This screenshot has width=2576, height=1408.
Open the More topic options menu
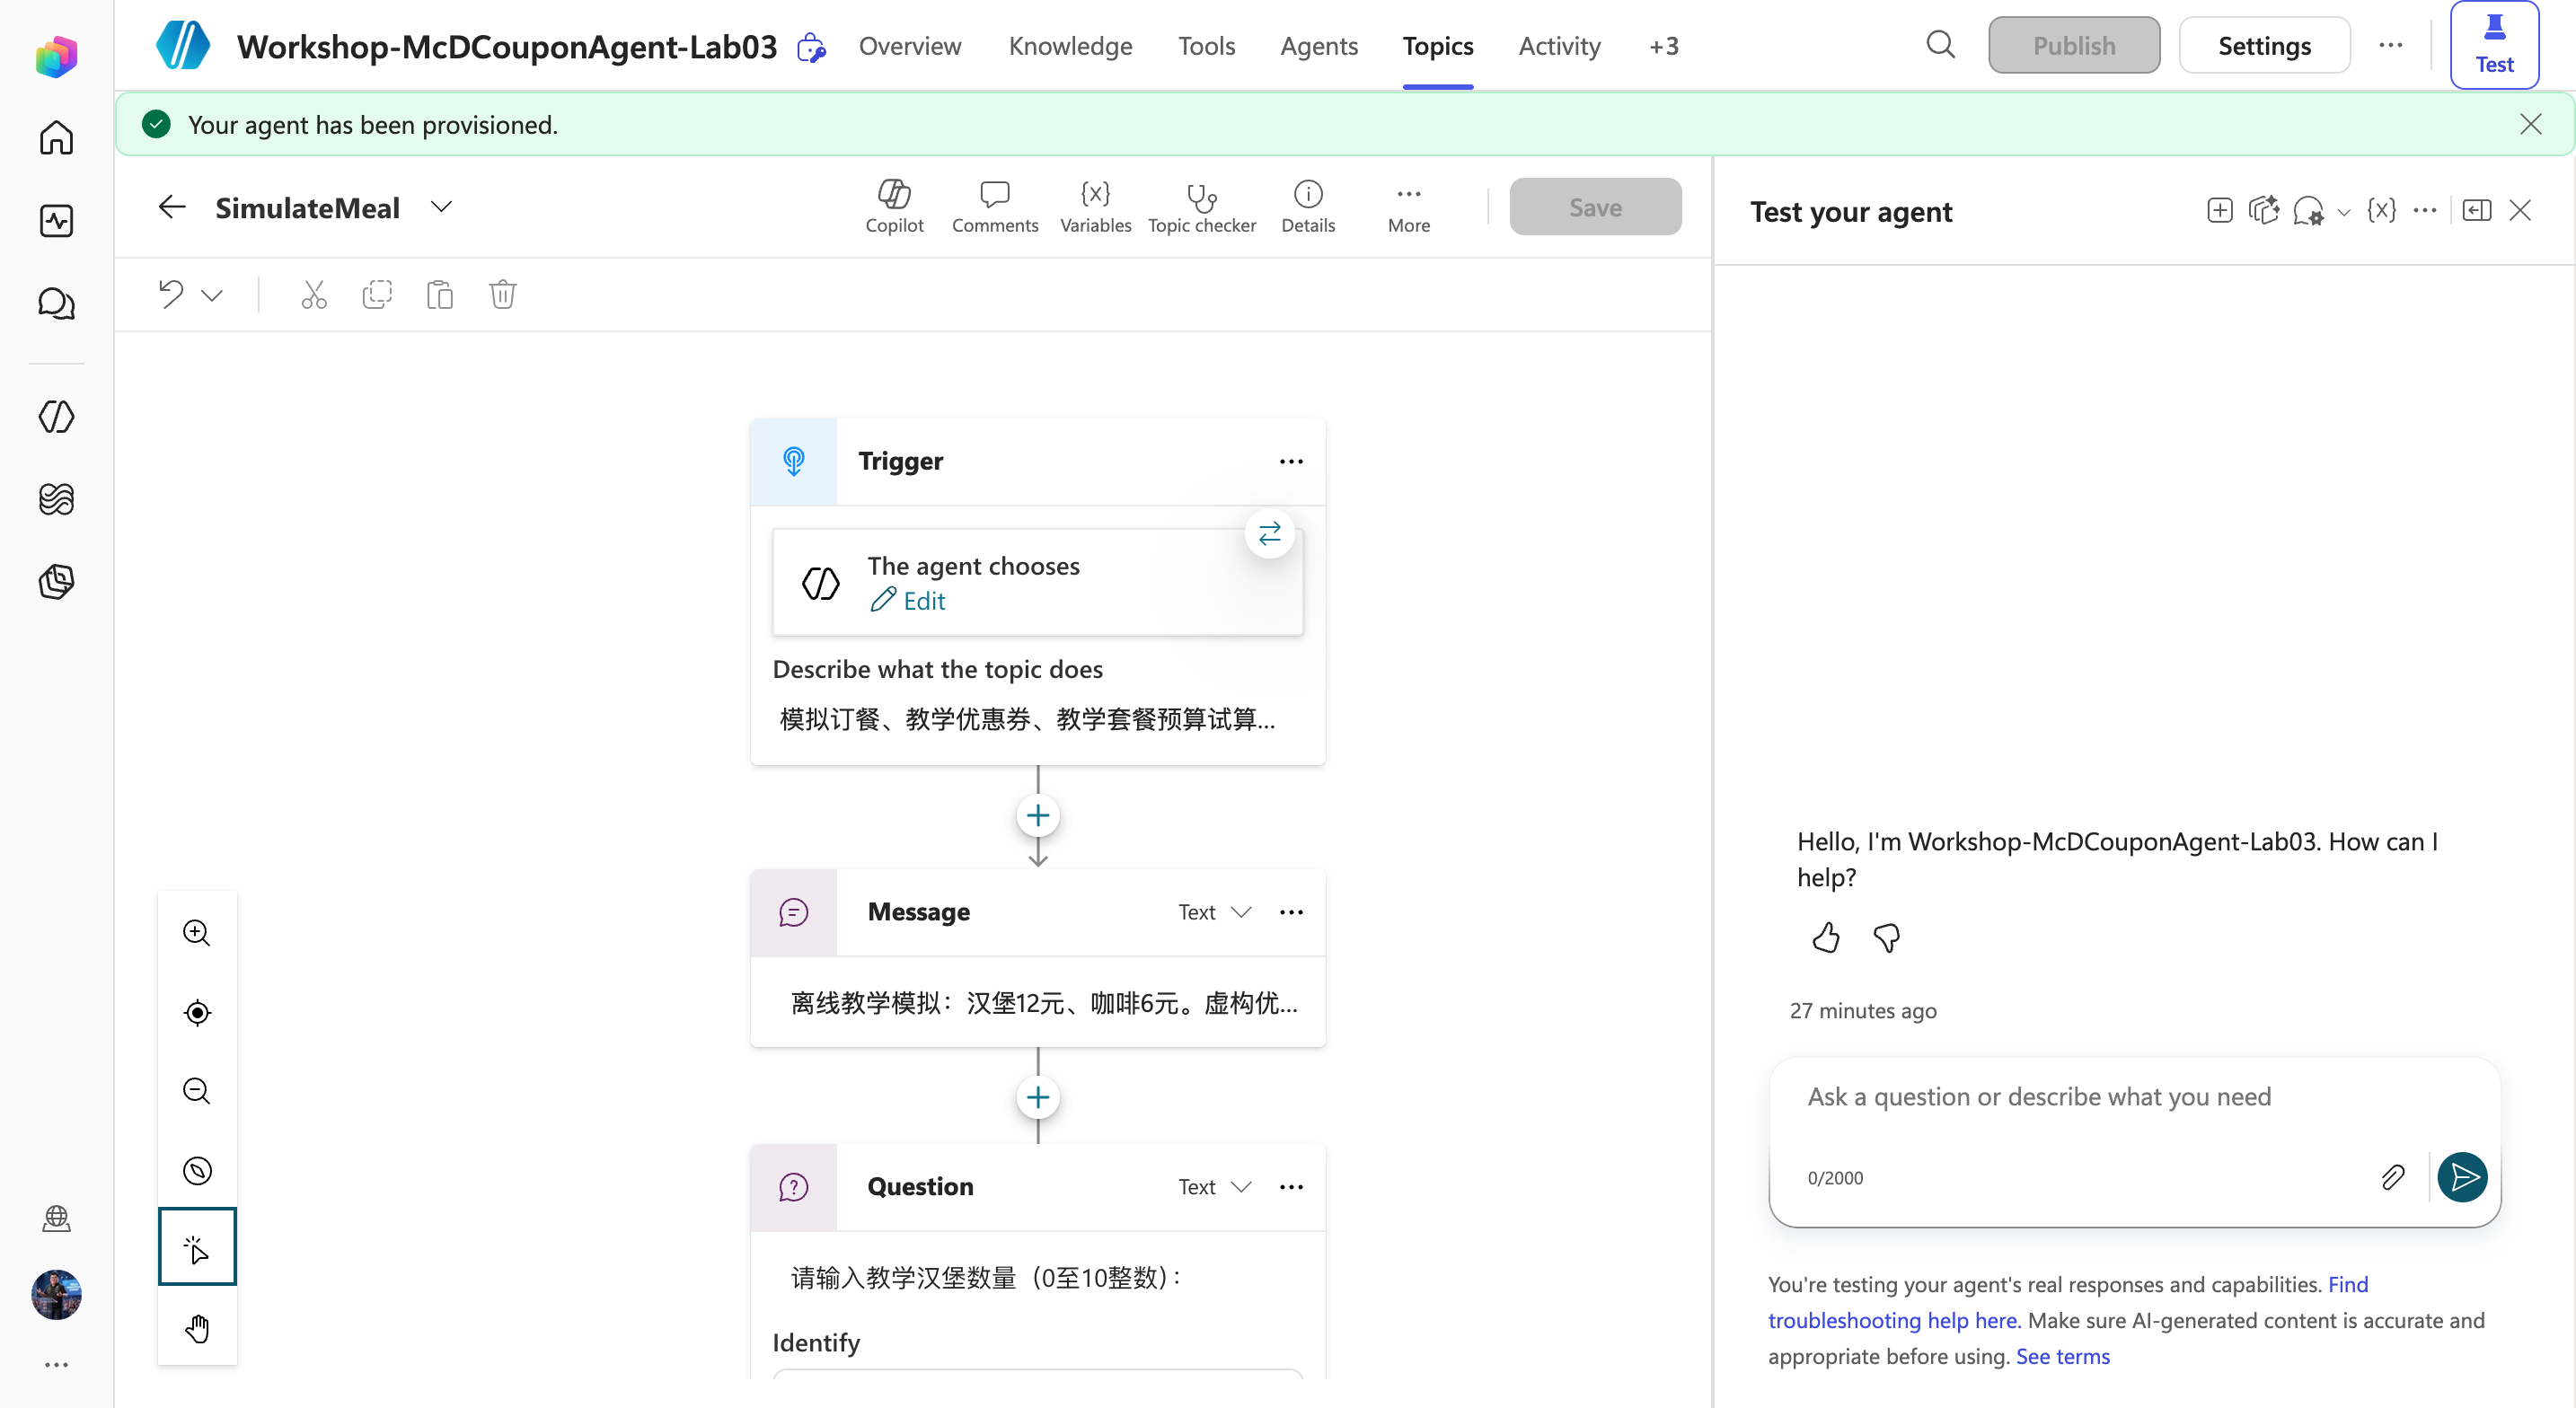tap(1408, 207)
